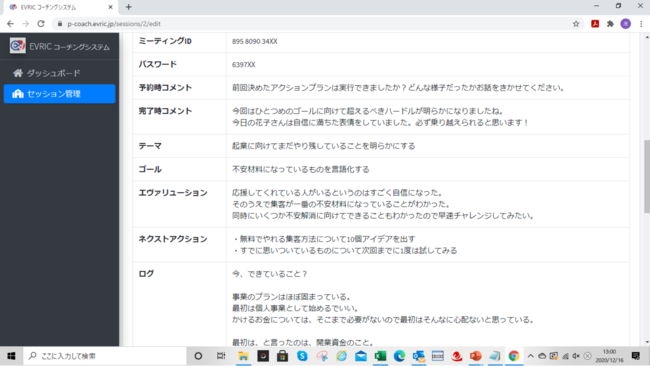Screen dimensions: 650x366
Task: Open Internet Explorer from the taskbar
Action: [x=341, y=356]
